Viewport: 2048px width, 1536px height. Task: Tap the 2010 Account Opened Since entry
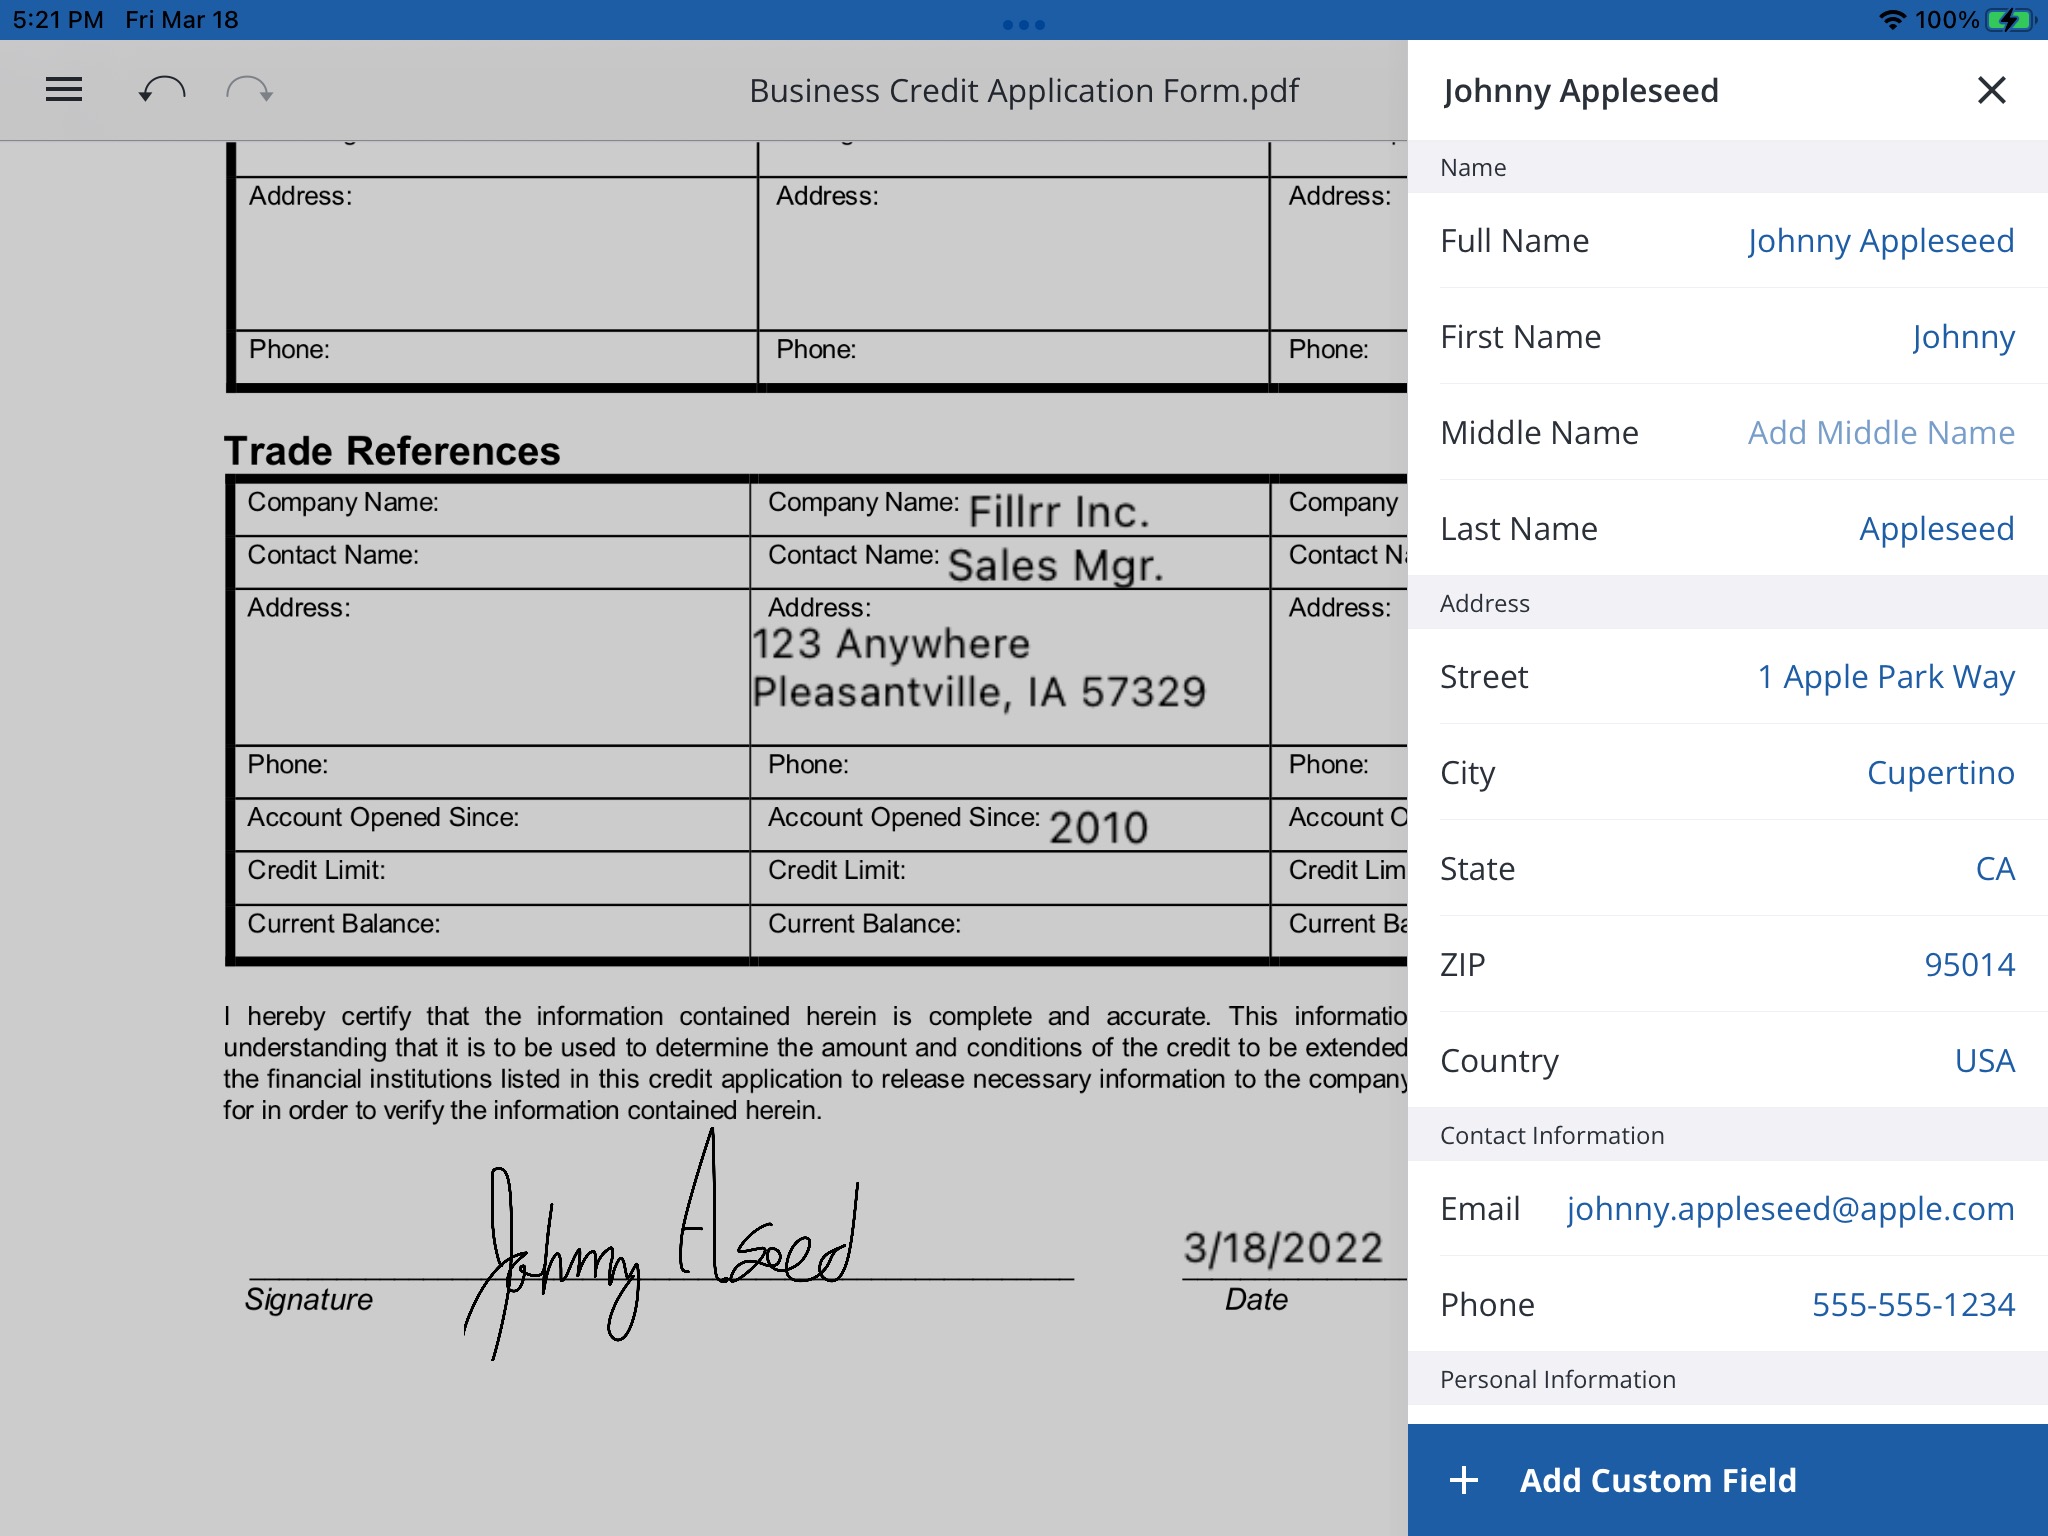[1098, 828]
